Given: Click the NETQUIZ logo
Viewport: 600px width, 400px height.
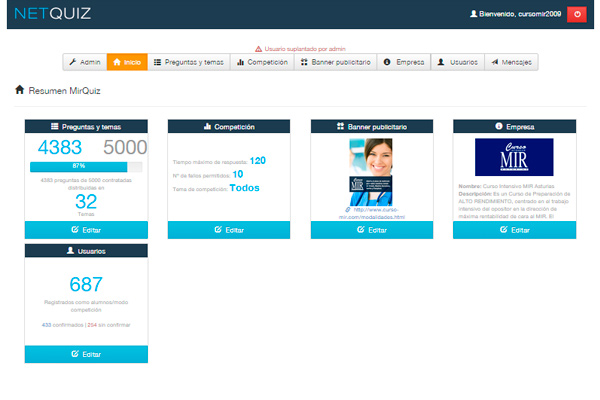Looking at the screenshot, I should coord(52,14).
